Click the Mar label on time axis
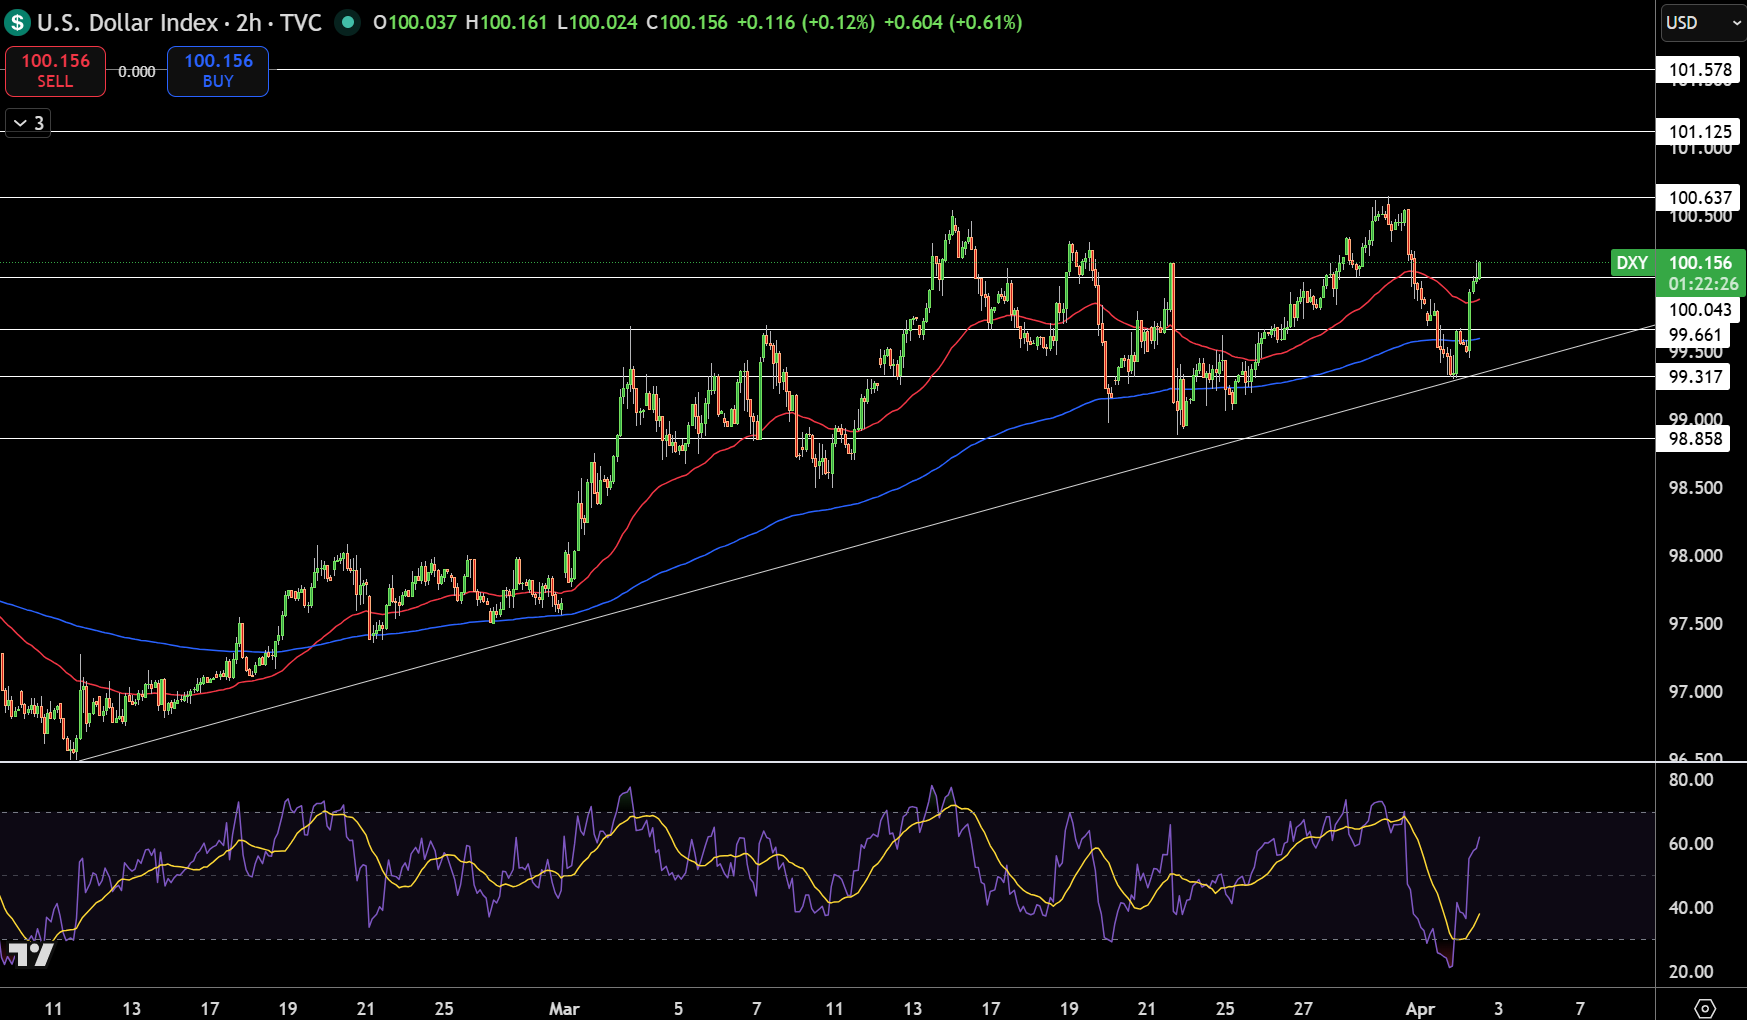 (x=564, y=1008)
